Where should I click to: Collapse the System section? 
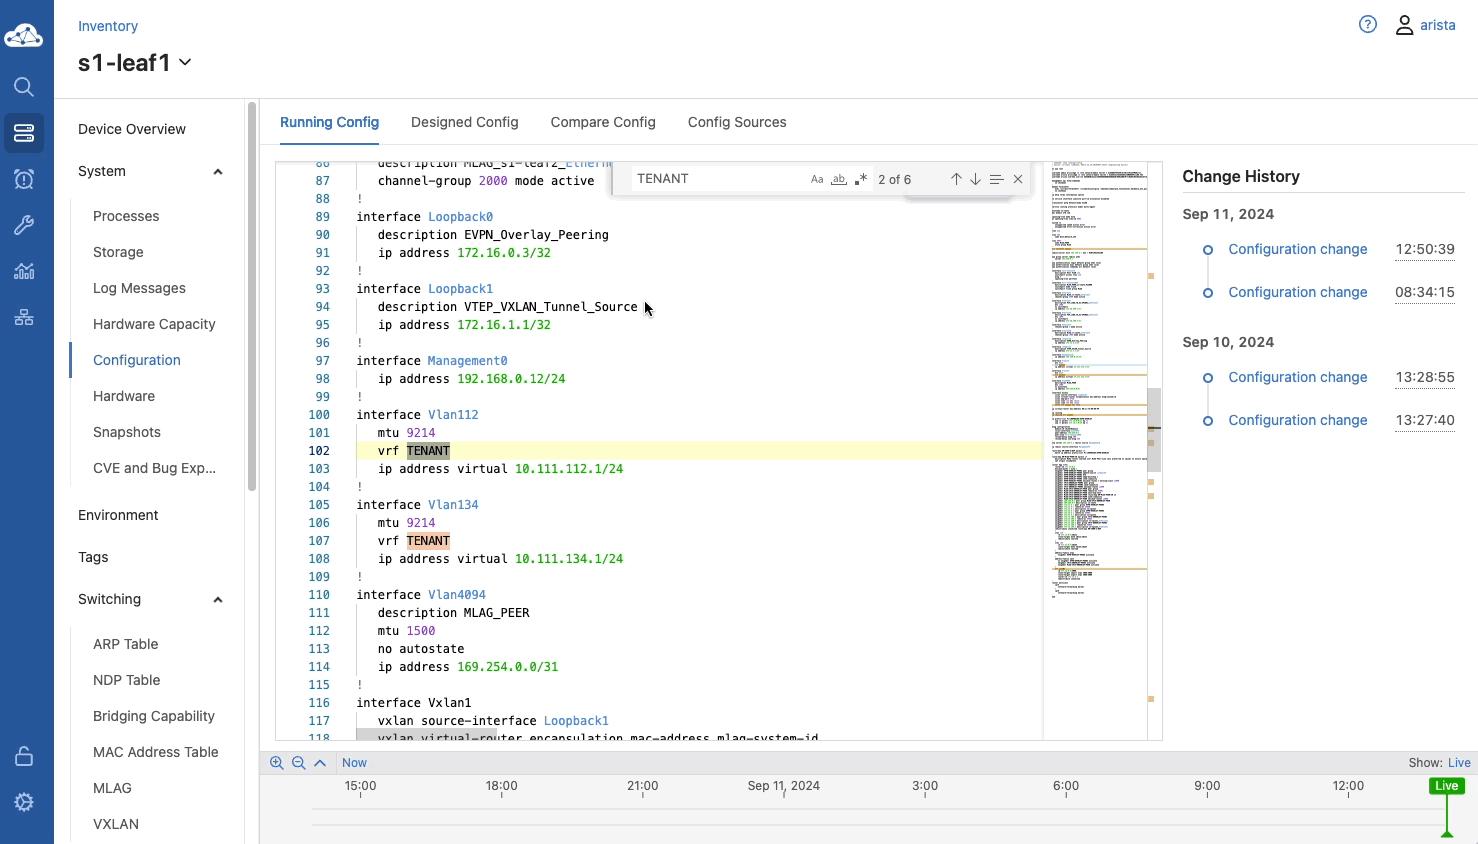(217, 172)
